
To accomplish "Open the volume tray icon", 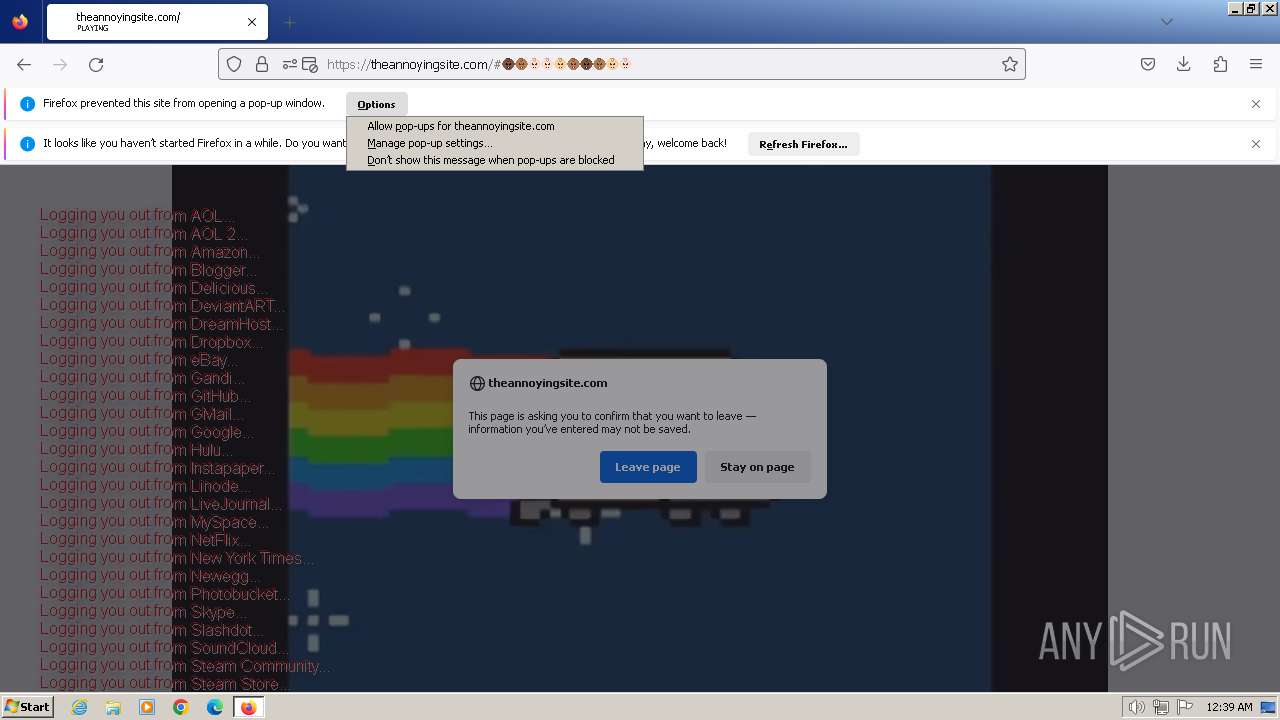I will point(1136,707).
